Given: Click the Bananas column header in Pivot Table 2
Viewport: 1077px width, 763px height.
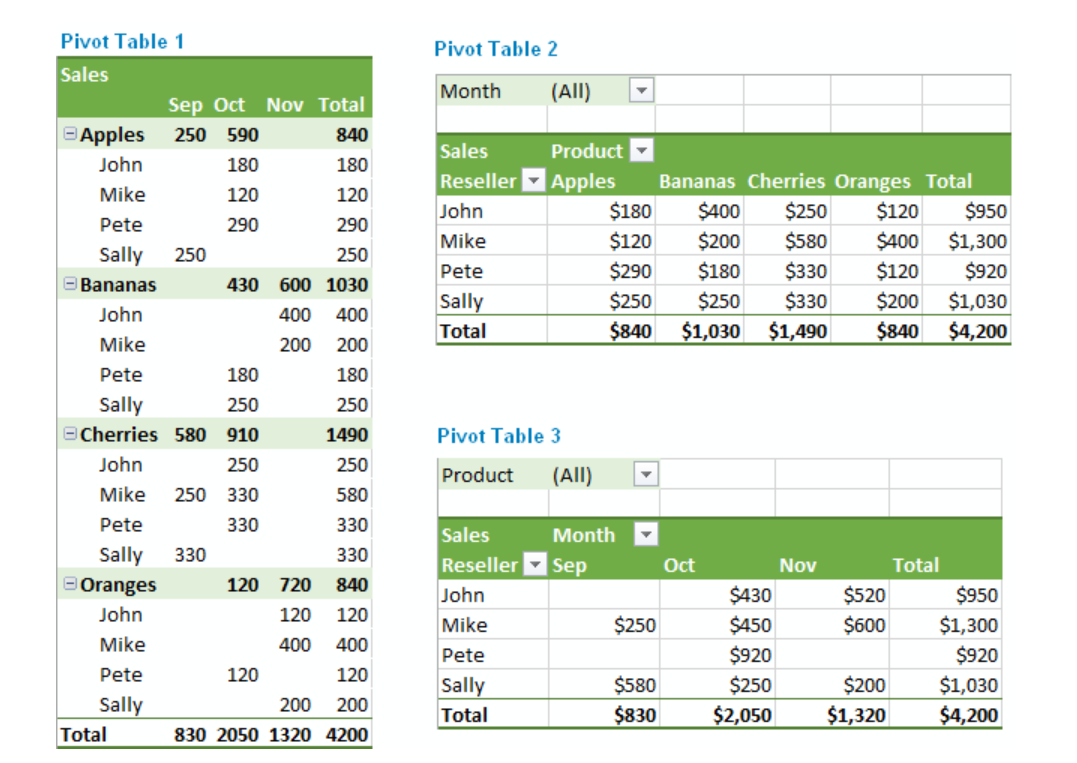Looking at the screenshot, I should click(697, 181).
